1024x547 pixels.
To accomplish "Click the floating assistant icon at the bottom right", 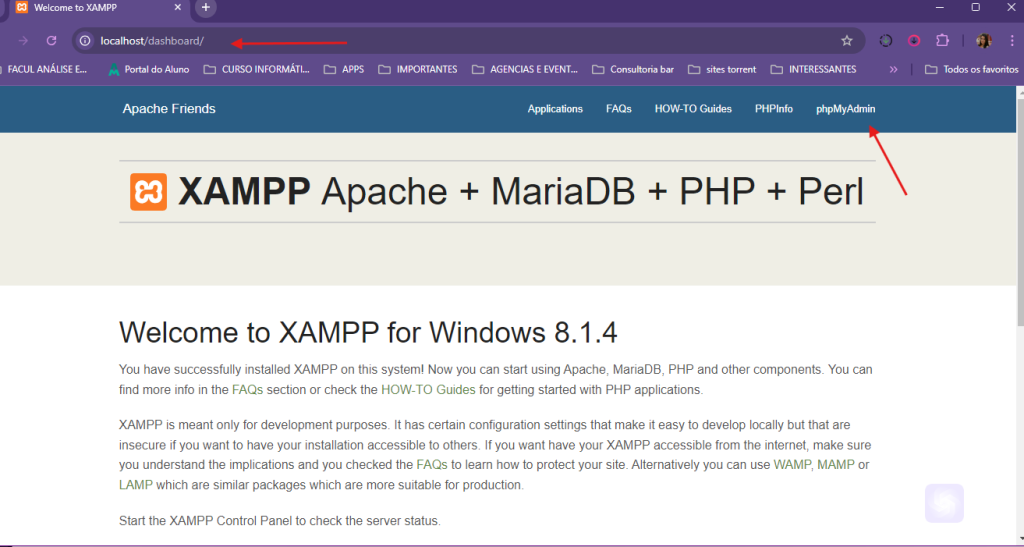I will pos(944,503).
